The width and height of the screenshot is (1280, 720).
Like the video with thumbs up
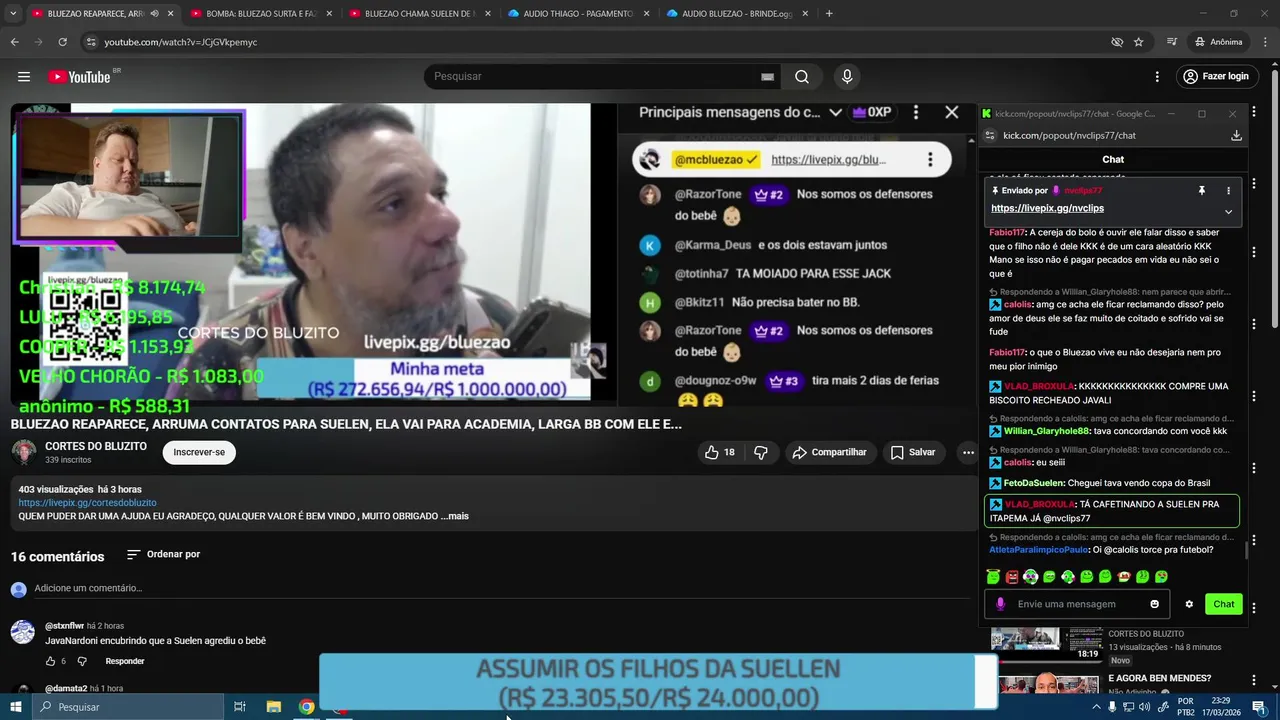click(720, 452)
